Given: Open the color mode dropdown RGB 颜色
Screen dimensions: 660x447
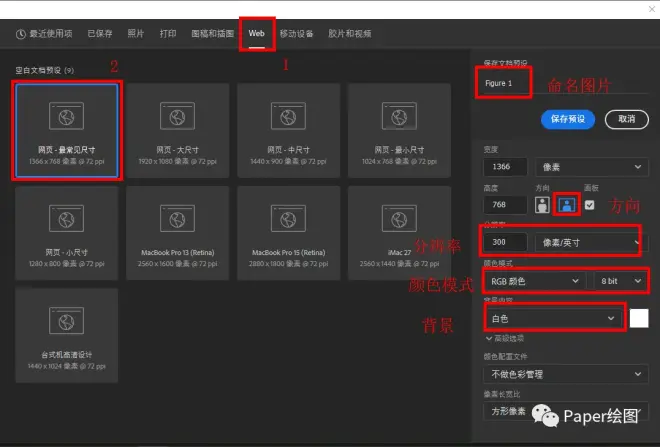Looking at the screenshot, I should tap(535, 281).
